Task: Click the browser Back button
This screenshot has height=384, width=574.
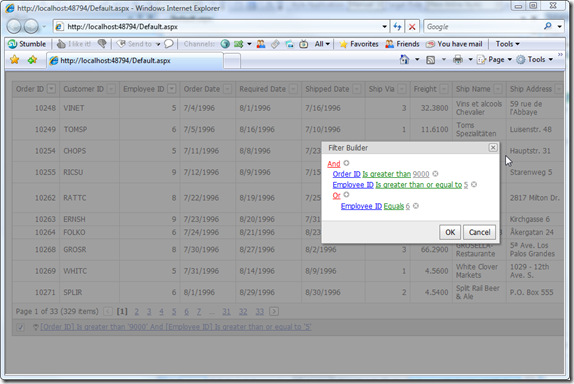Action: (14, 26)
